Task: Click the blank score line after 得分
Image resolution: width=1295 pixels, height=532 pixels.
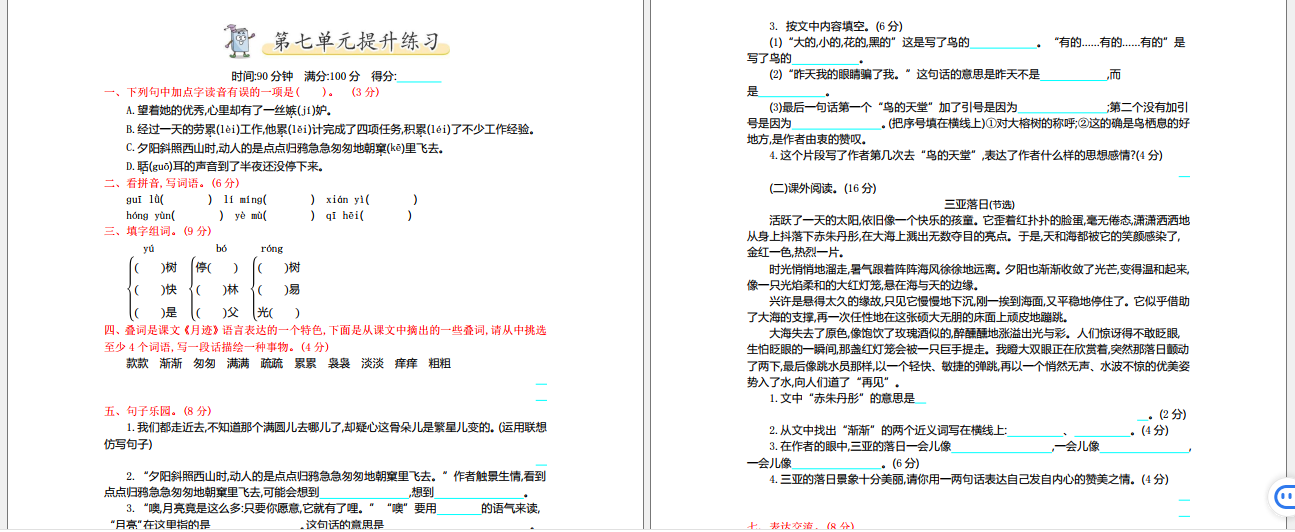Action: click(x=419, y=76)
